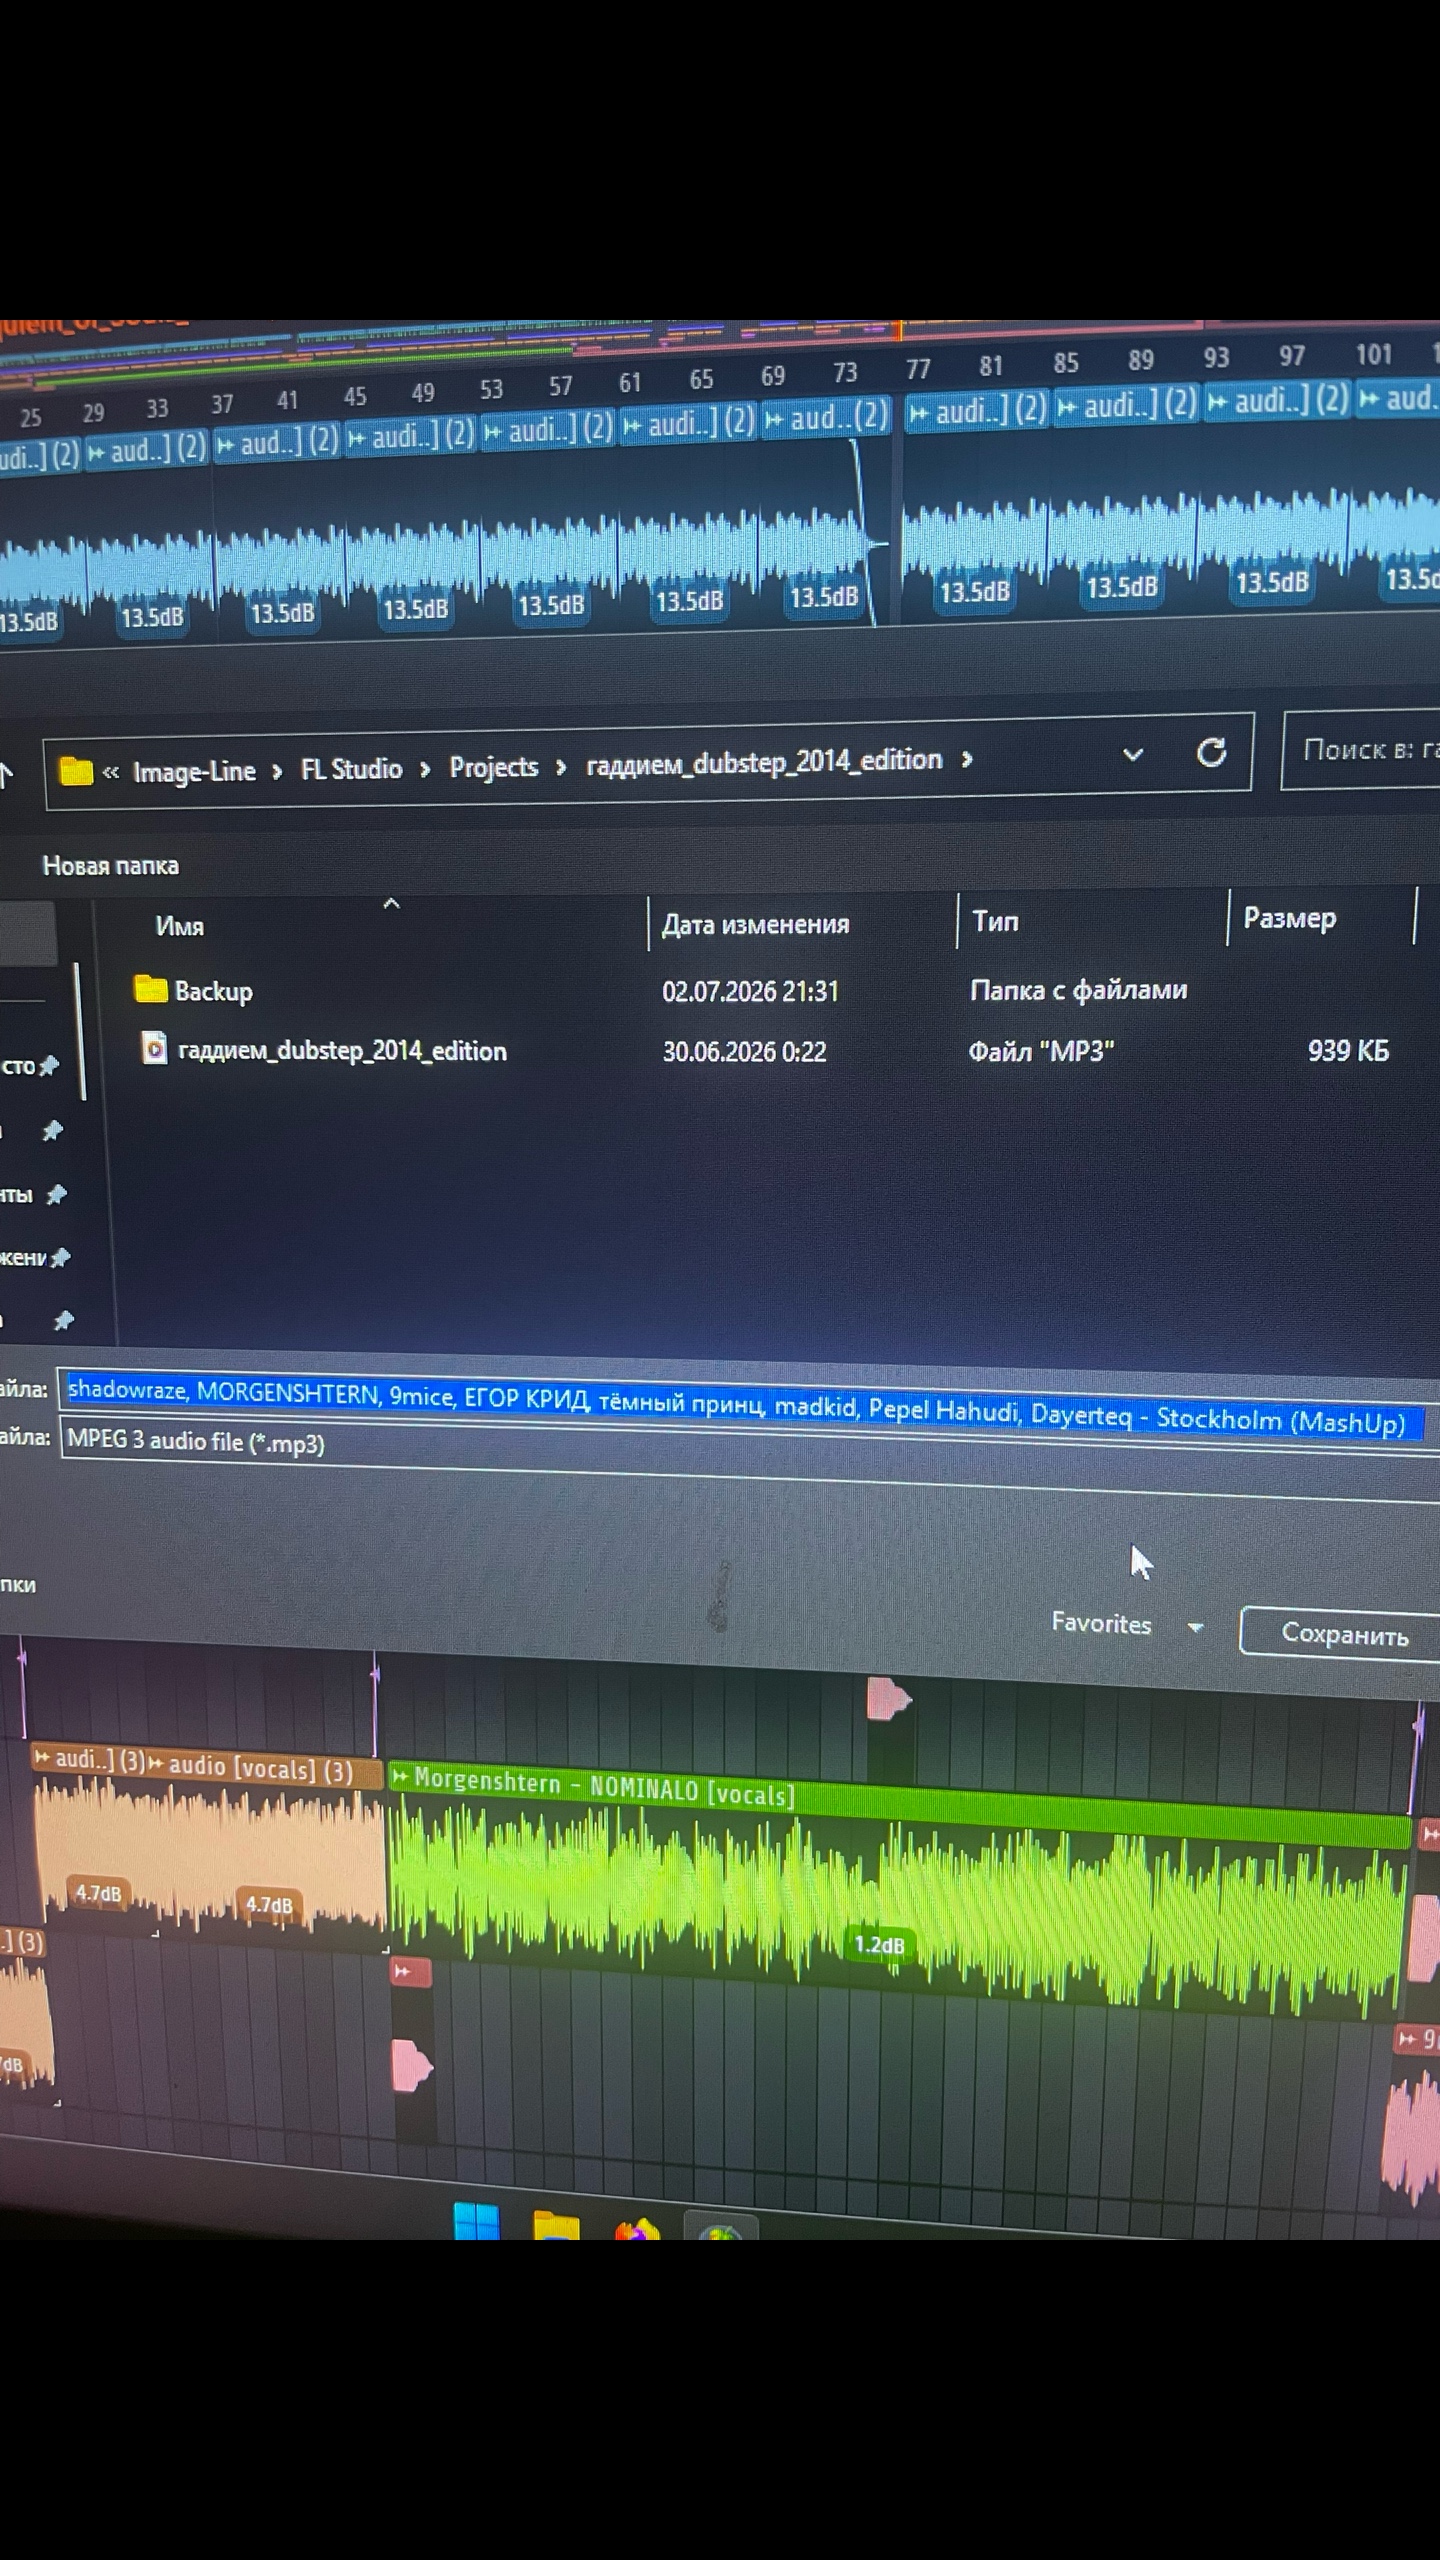Show hidden path levels via the « chevron
Image resolution: width=1440 pixels, height=2560 pixels.
(x=110, y=772)
